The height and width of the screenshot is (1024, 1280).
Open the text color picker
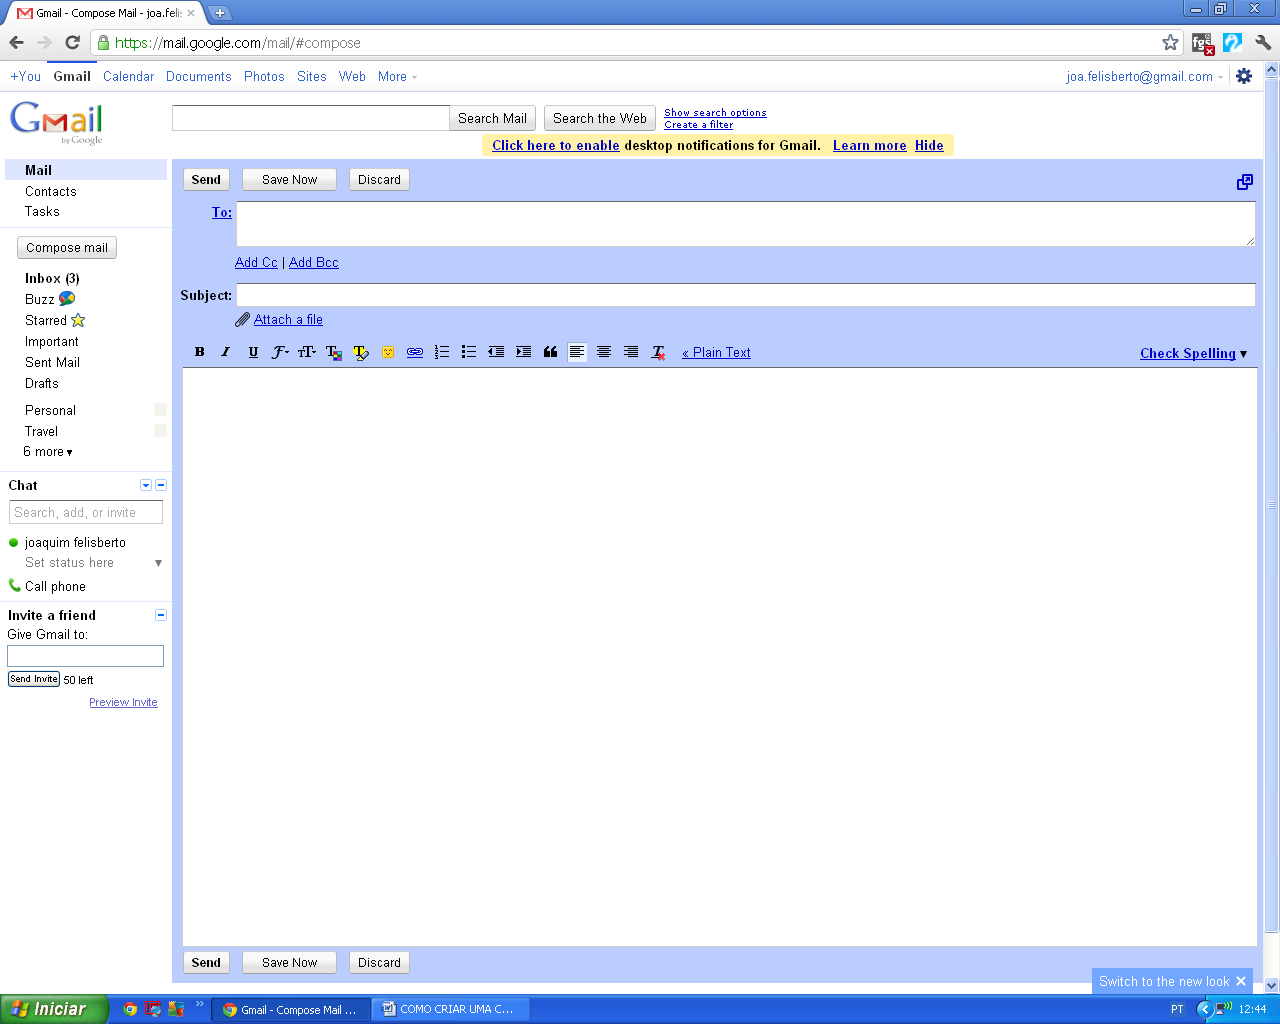coord(334,352)
